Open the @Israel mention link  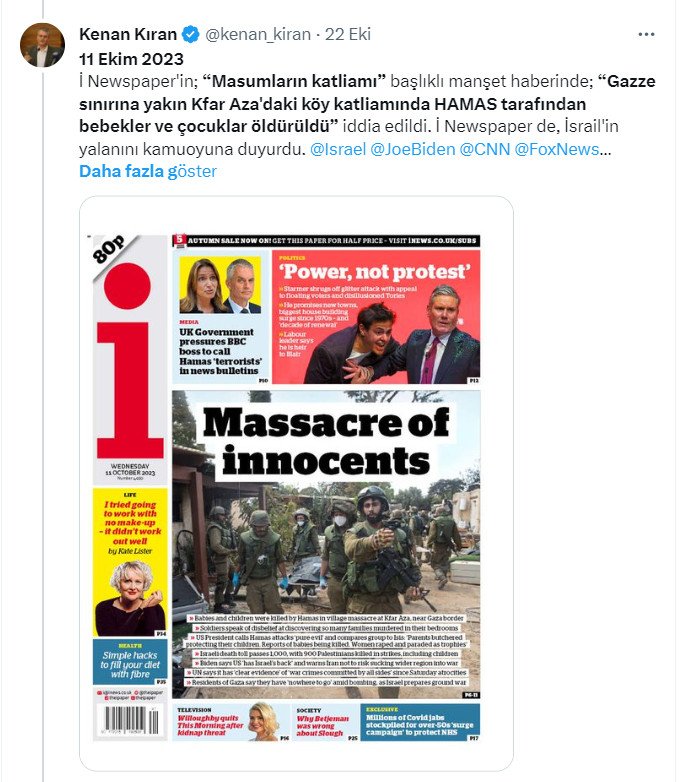click(338, 149)
